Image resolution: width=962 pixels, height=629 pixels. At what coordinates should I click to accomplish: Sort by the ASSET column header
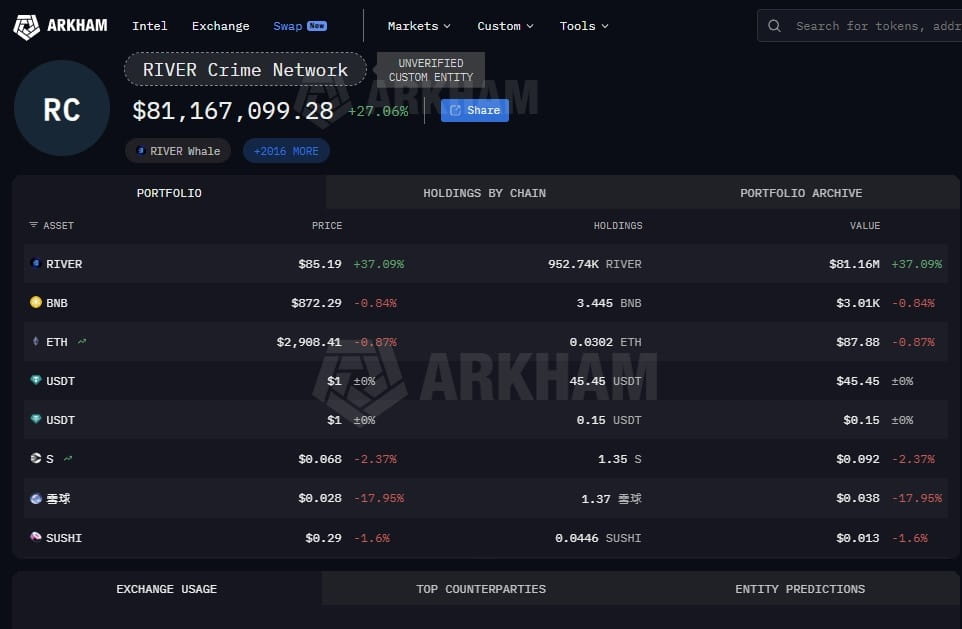click(58, 225)
